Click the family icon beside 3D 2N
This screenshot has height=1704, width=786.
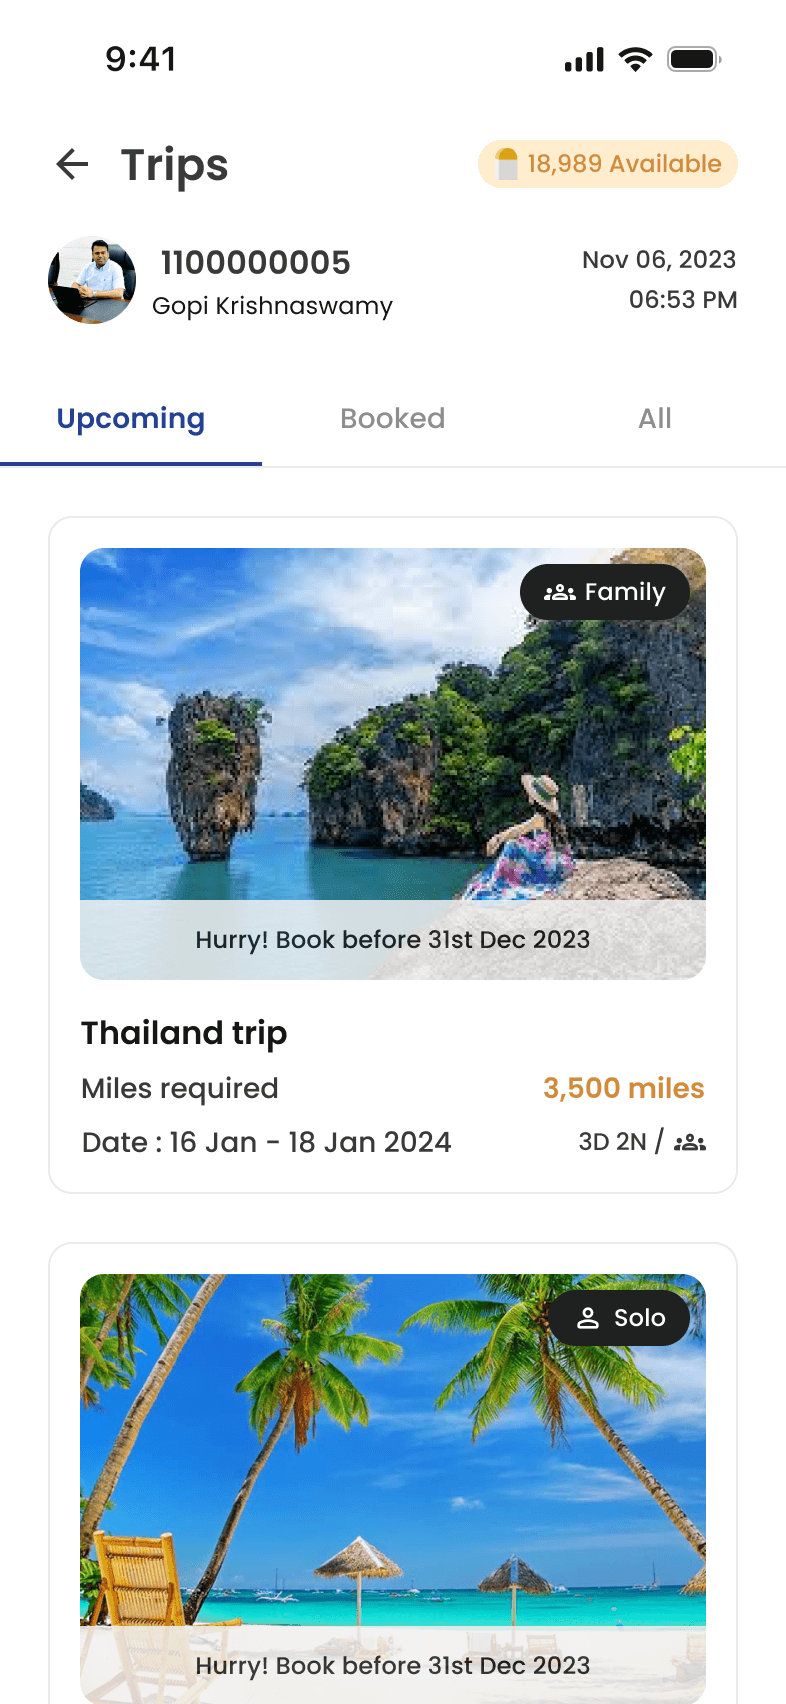pyautogui.click(x=690, y=1142)
